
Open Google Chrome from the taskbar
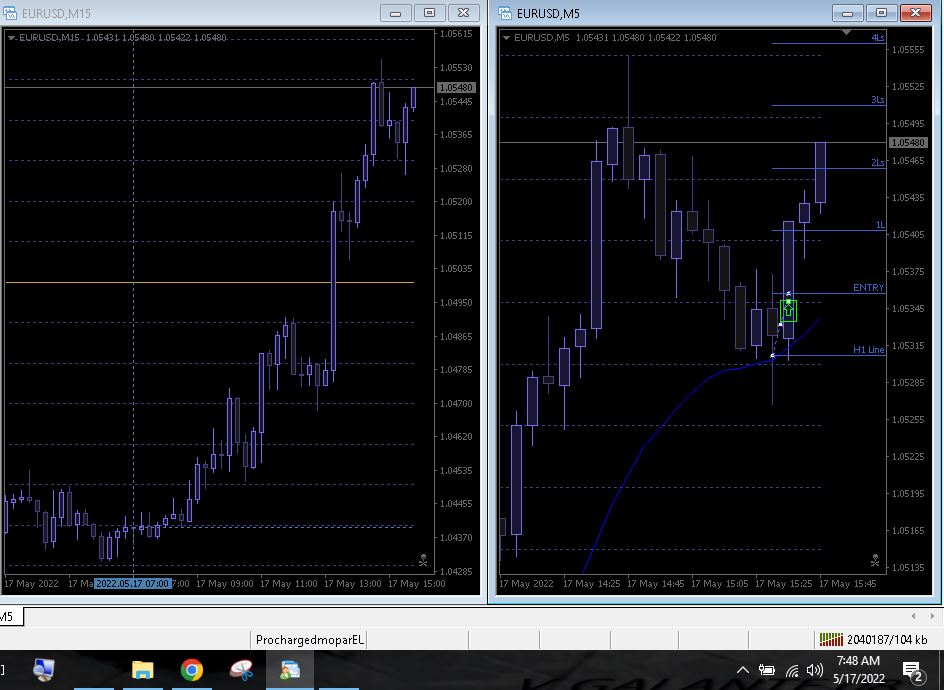(x=191, y=670)
